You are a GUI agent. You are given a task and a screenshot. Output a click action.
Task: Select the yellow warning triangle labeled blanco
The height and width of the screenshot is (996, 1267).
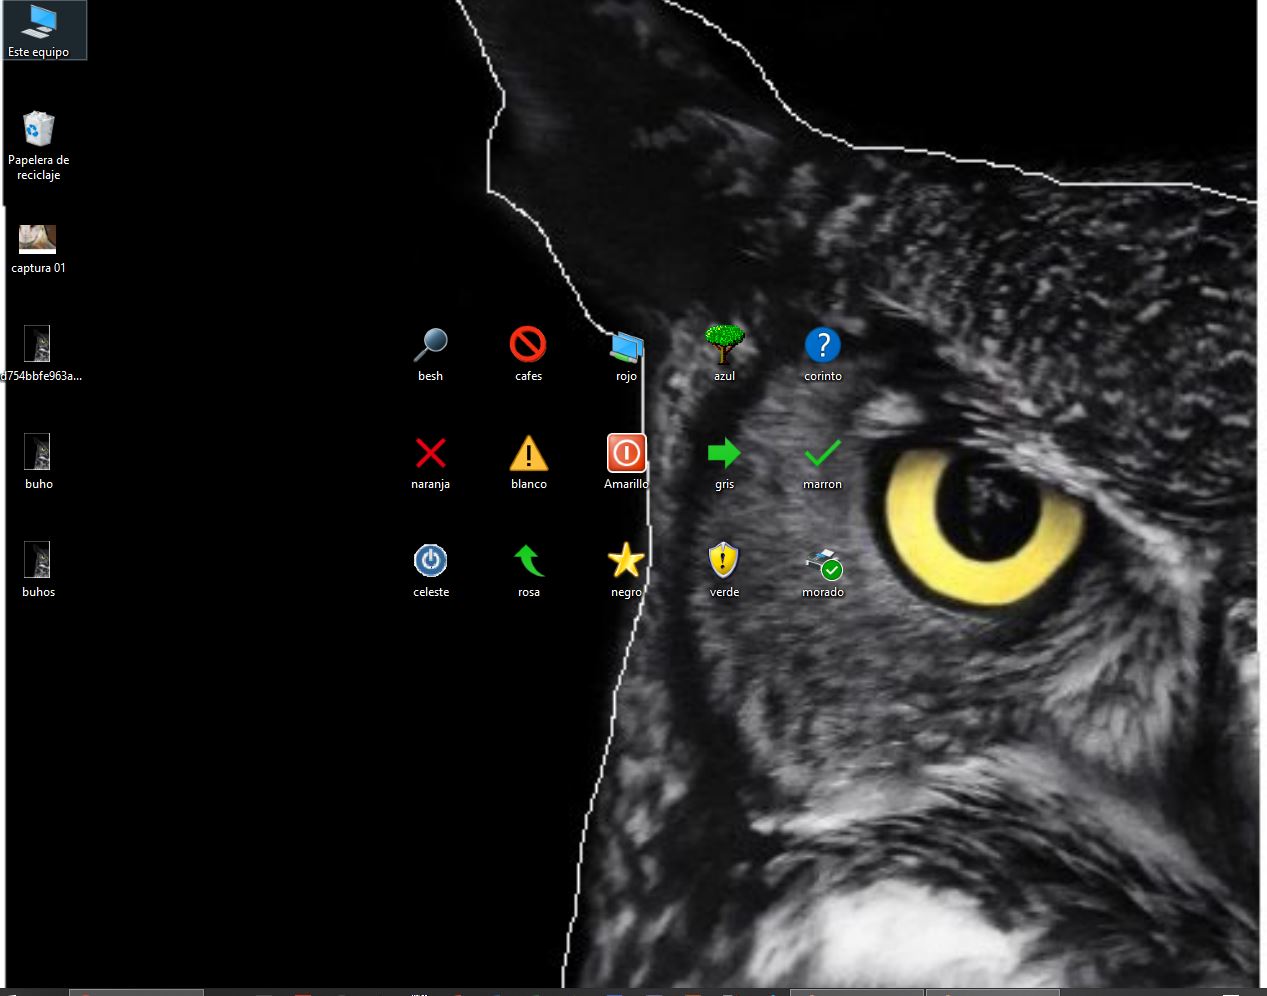pos(528,453)
